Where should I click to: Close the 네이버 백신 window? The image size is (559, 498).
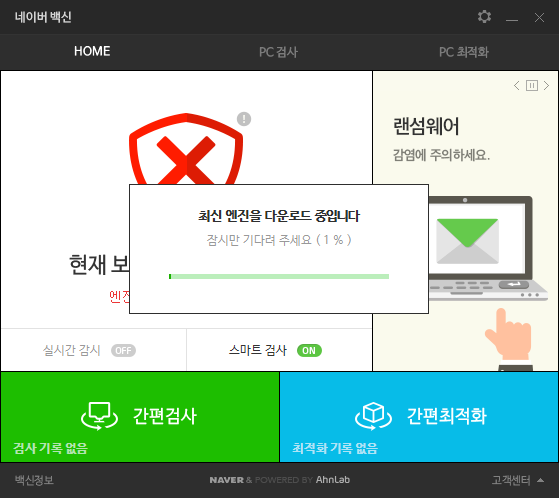click(x=539, y=17)
